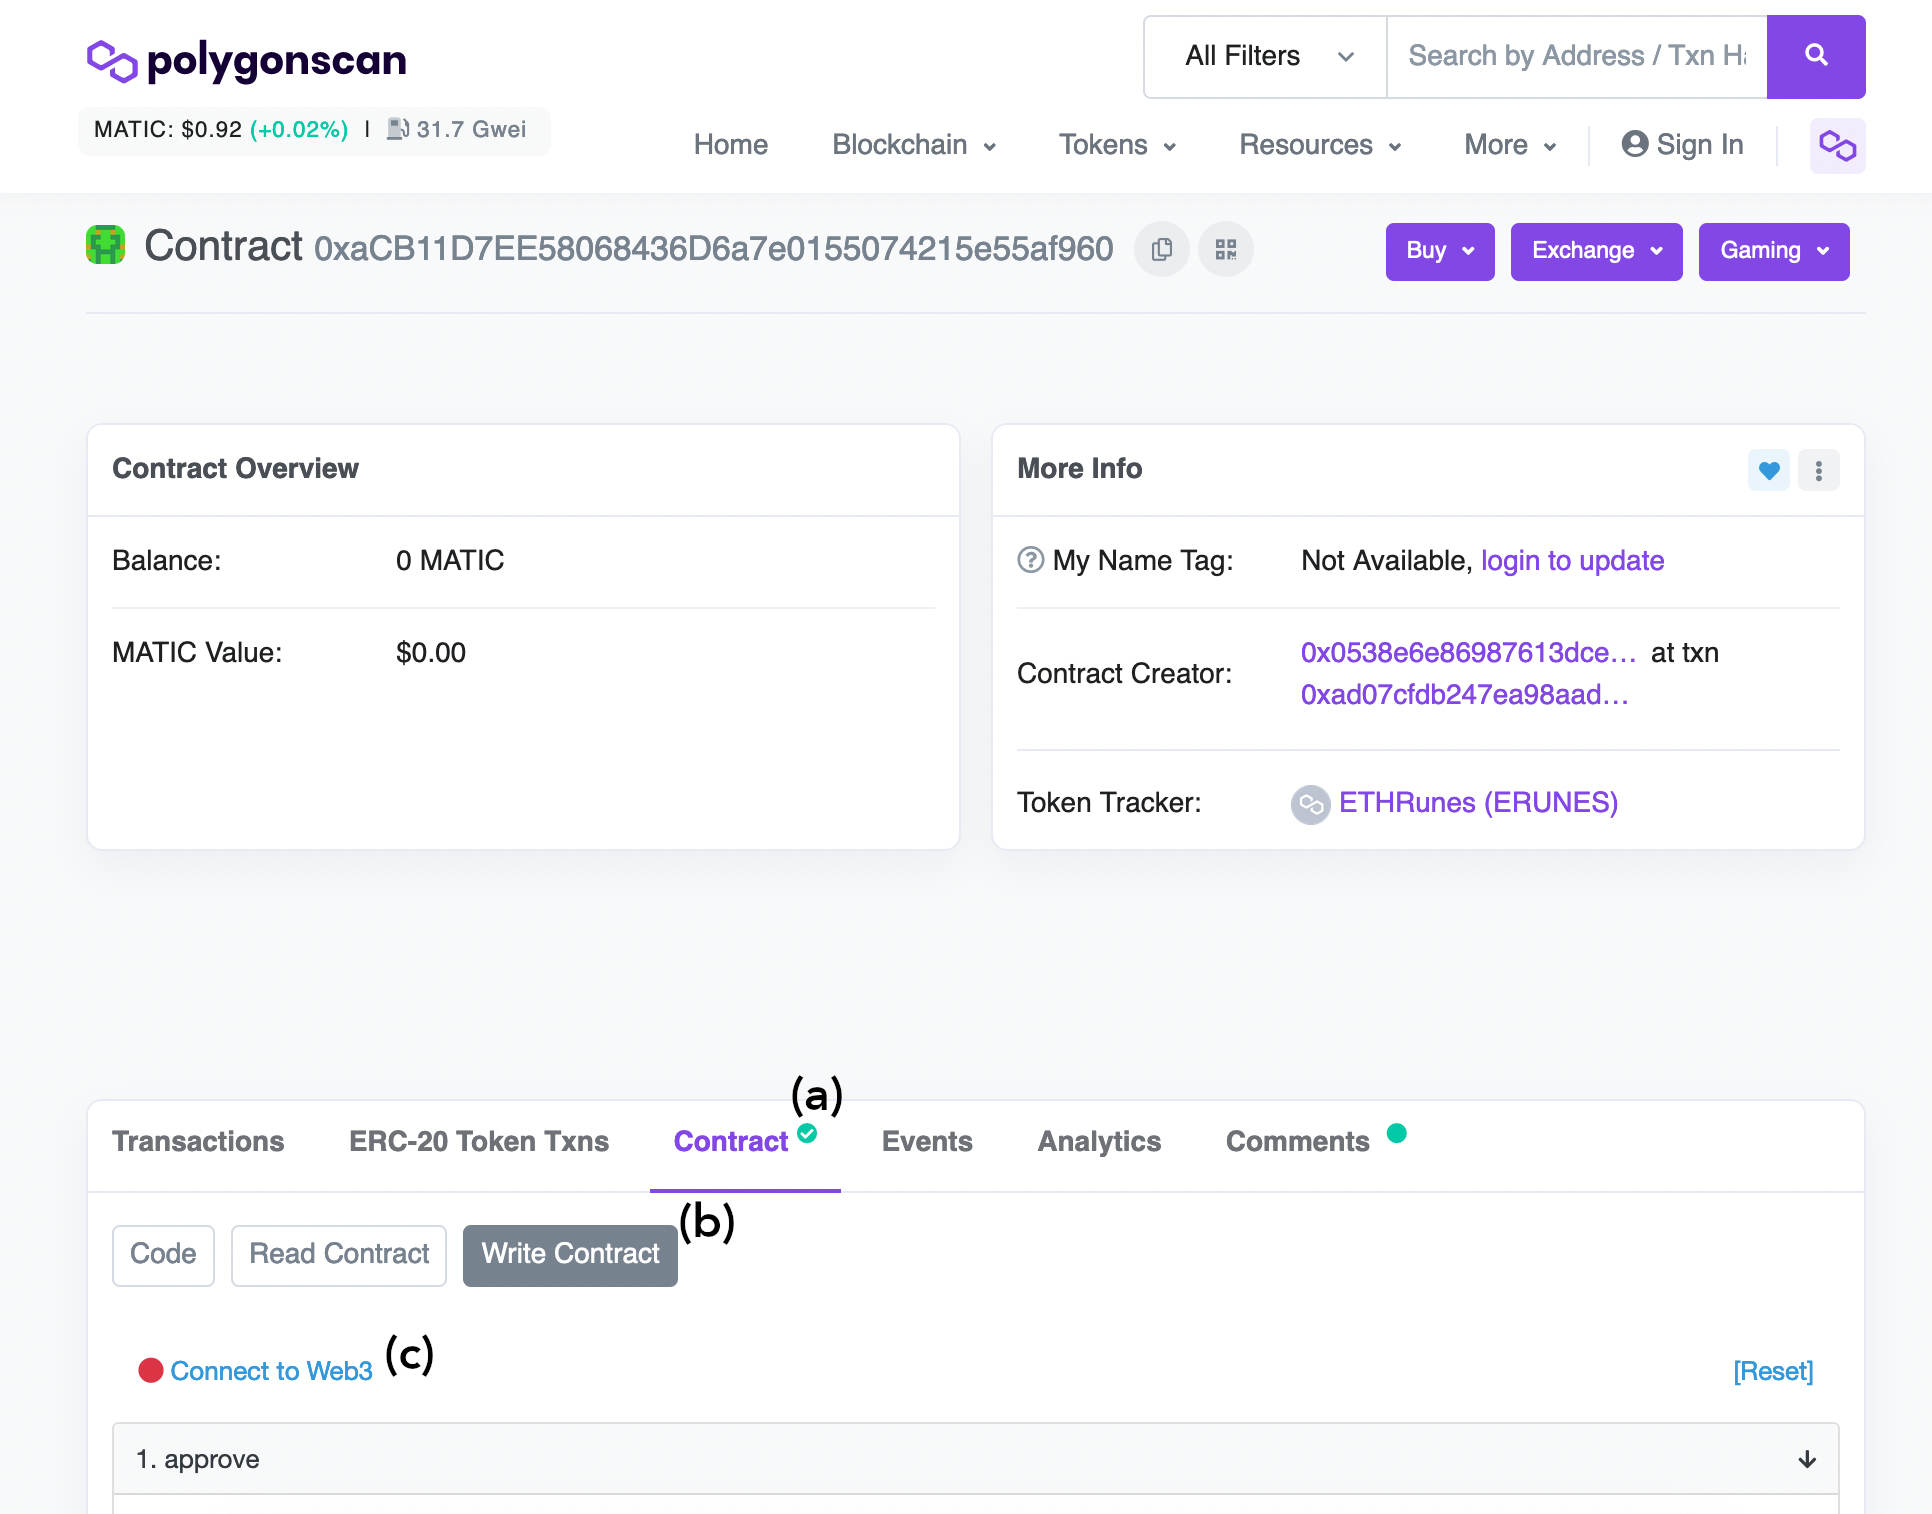This screenshot has width=1932, height=1514.
Task: Click the search by address input field
Action: point(1576,56)
